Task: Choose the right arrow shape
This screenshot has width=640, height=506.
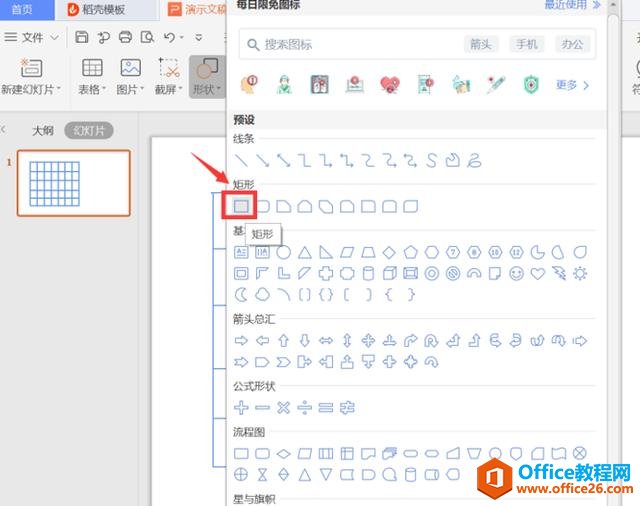Action: [241, 340]
